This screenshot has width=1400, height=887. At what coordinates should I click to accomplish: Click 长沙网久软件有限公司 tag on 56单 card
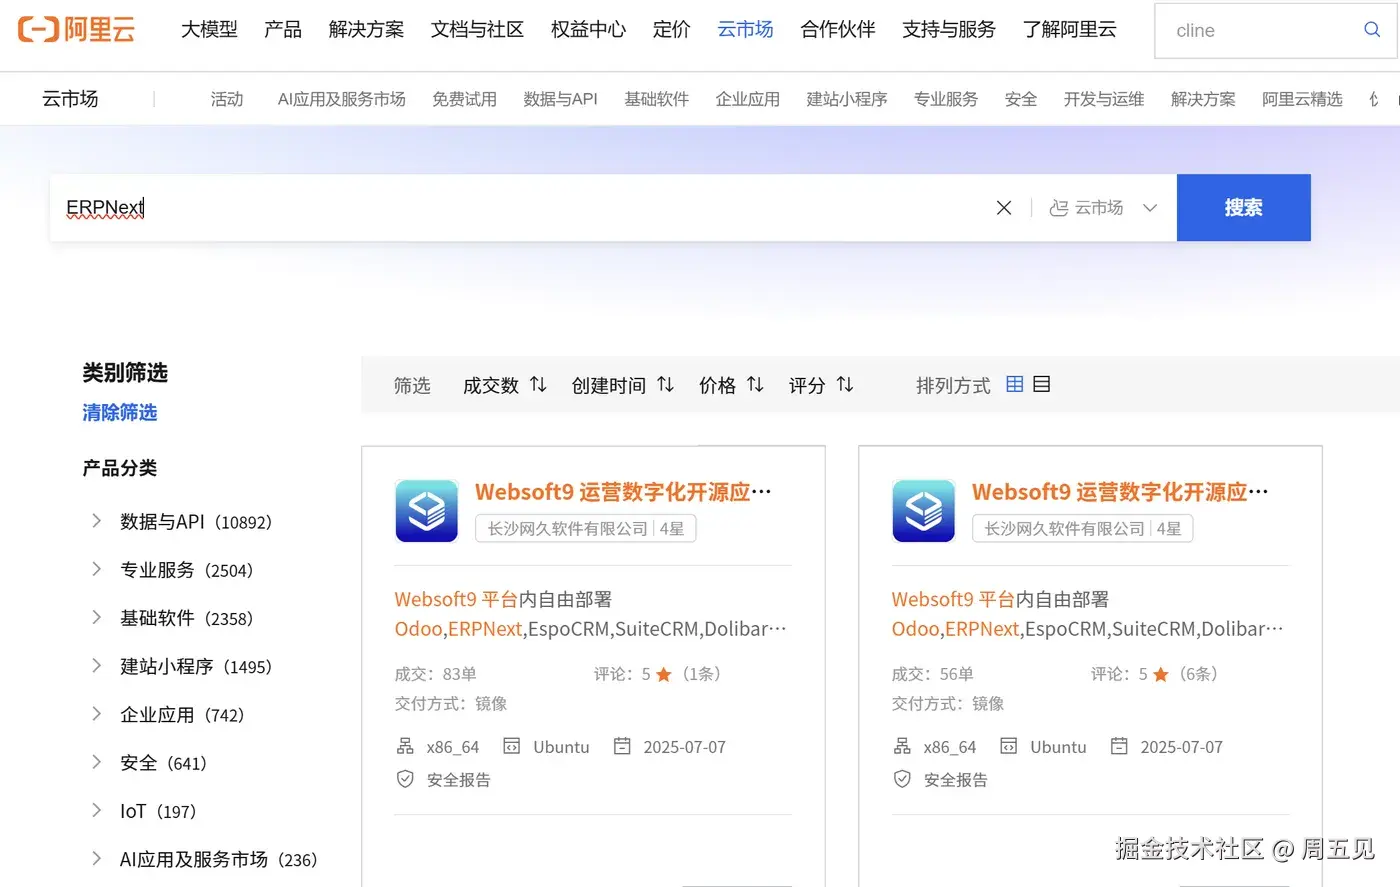[x=1082, y=528]
